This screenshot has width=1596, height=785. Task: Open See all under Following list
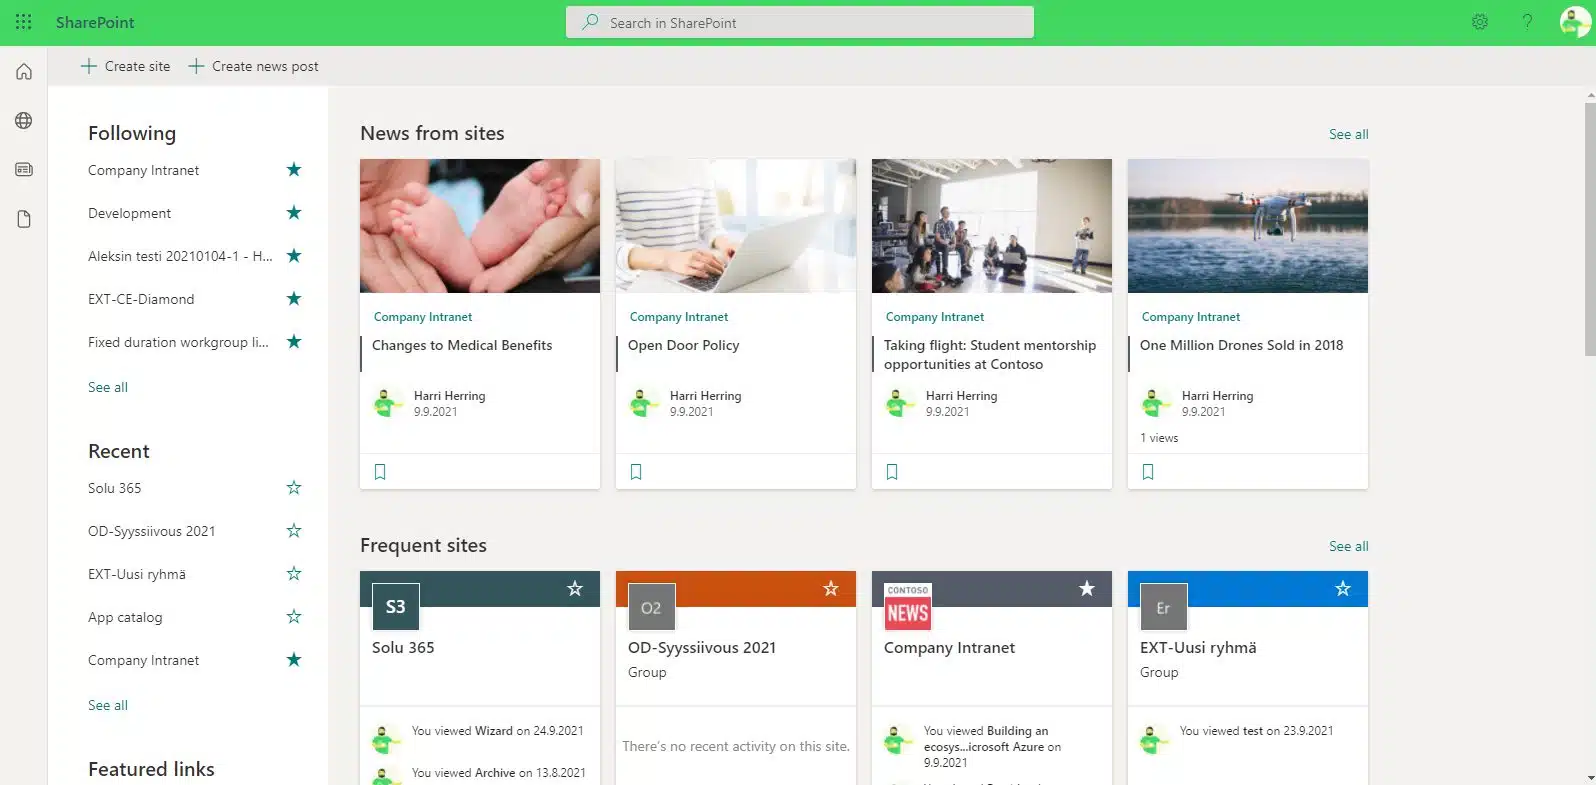[108, 387]
